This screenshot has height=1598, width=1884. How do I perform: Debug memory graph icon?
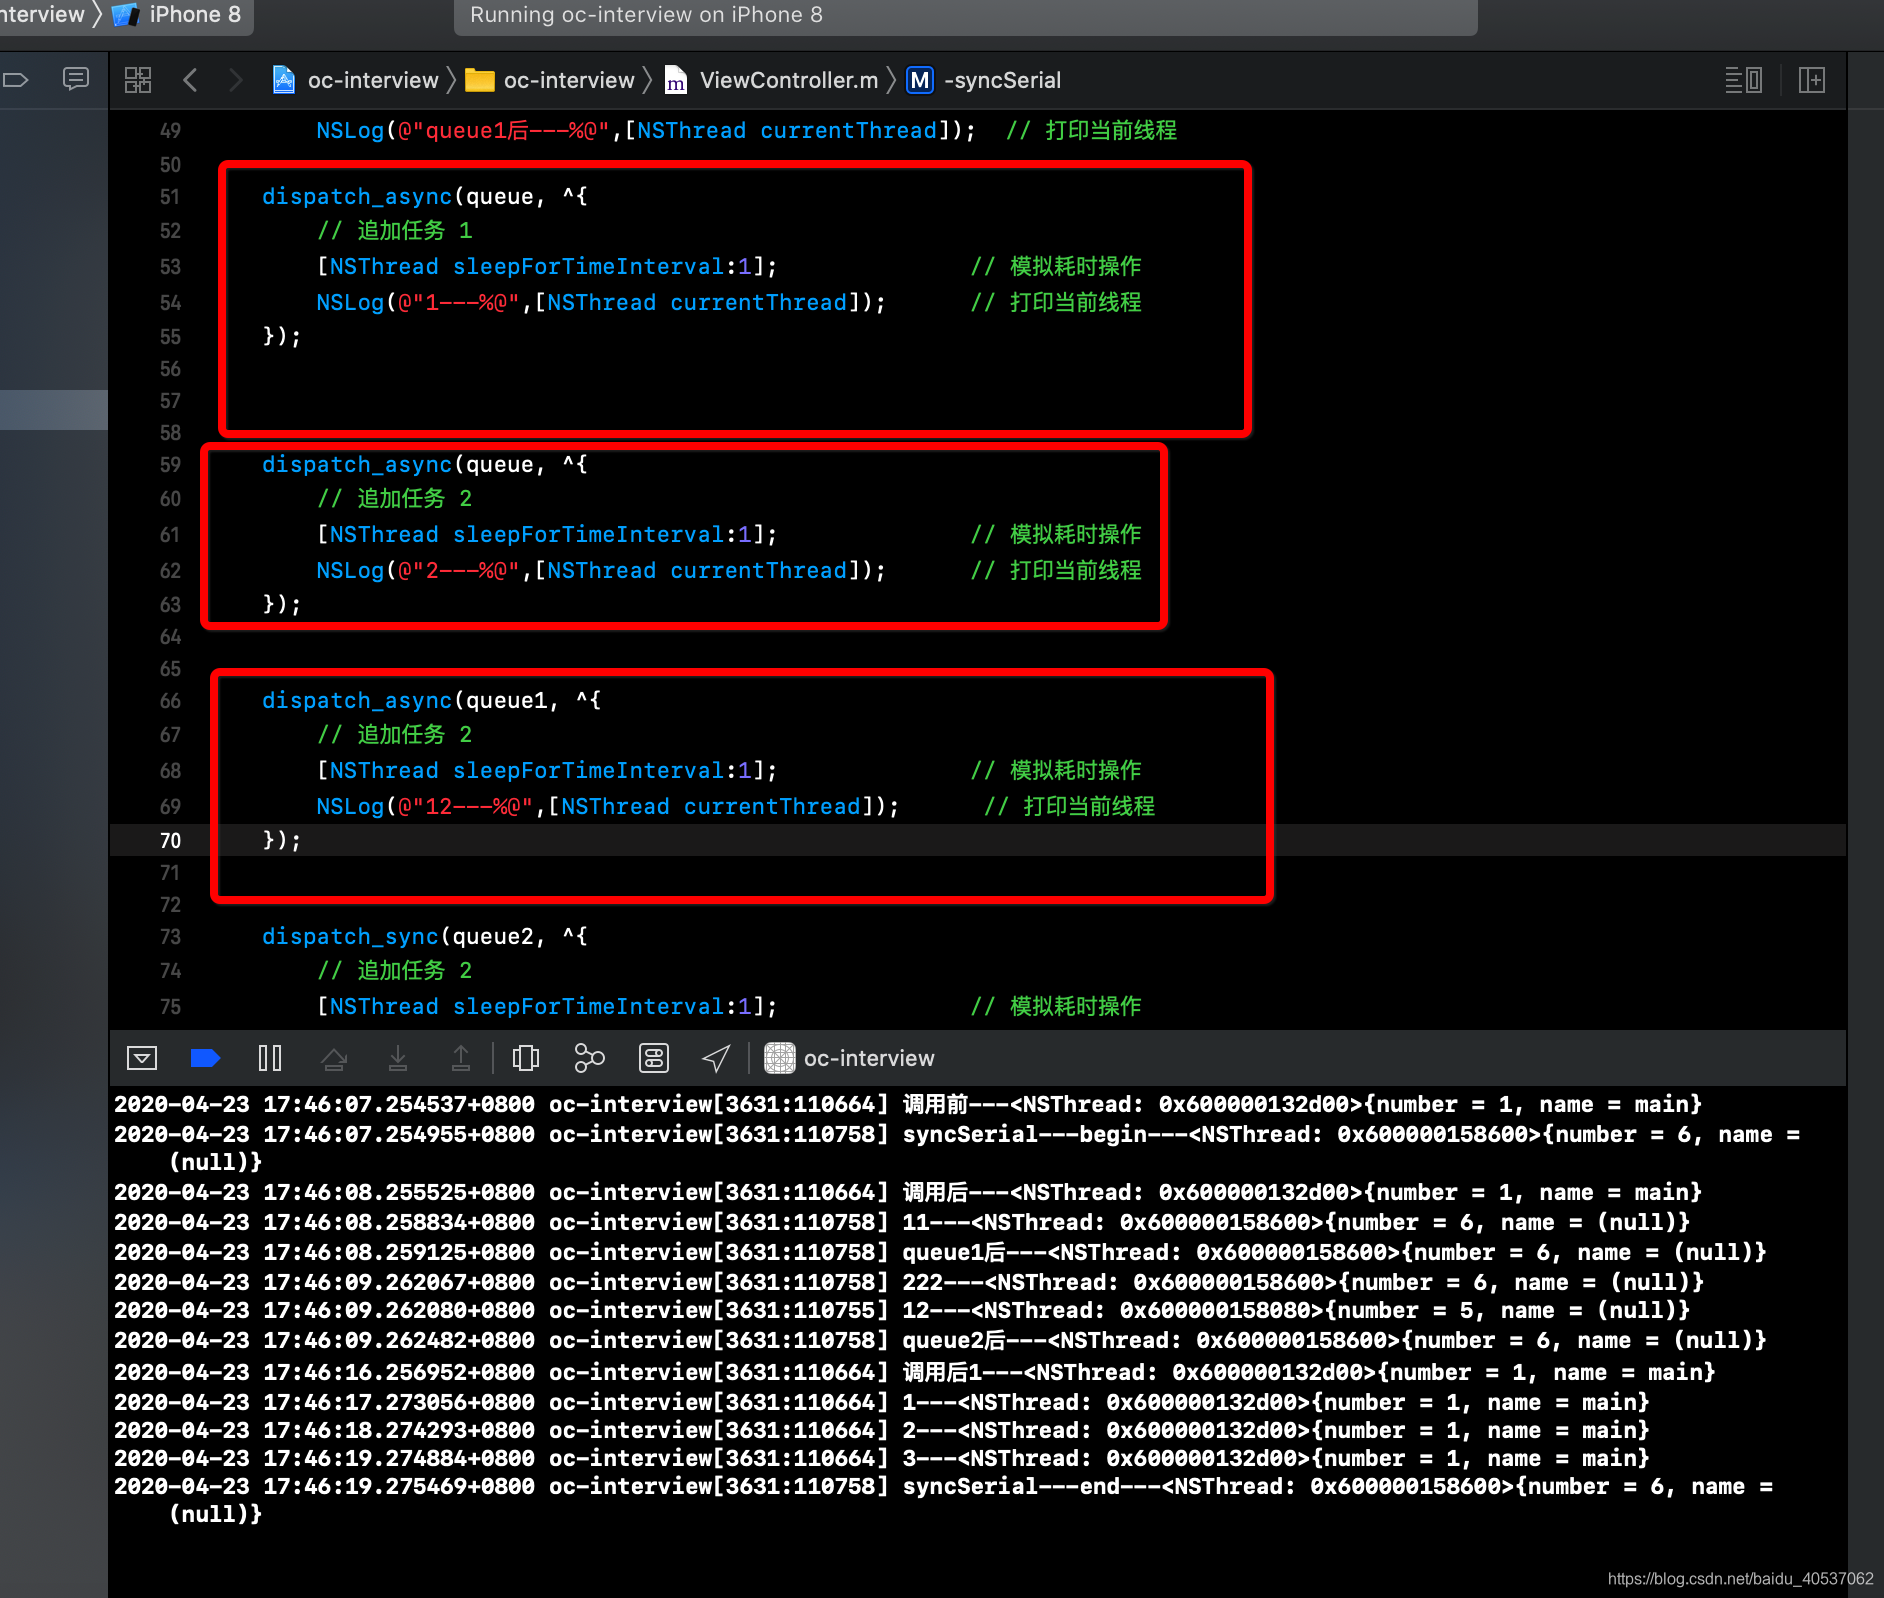point(590,1058)
